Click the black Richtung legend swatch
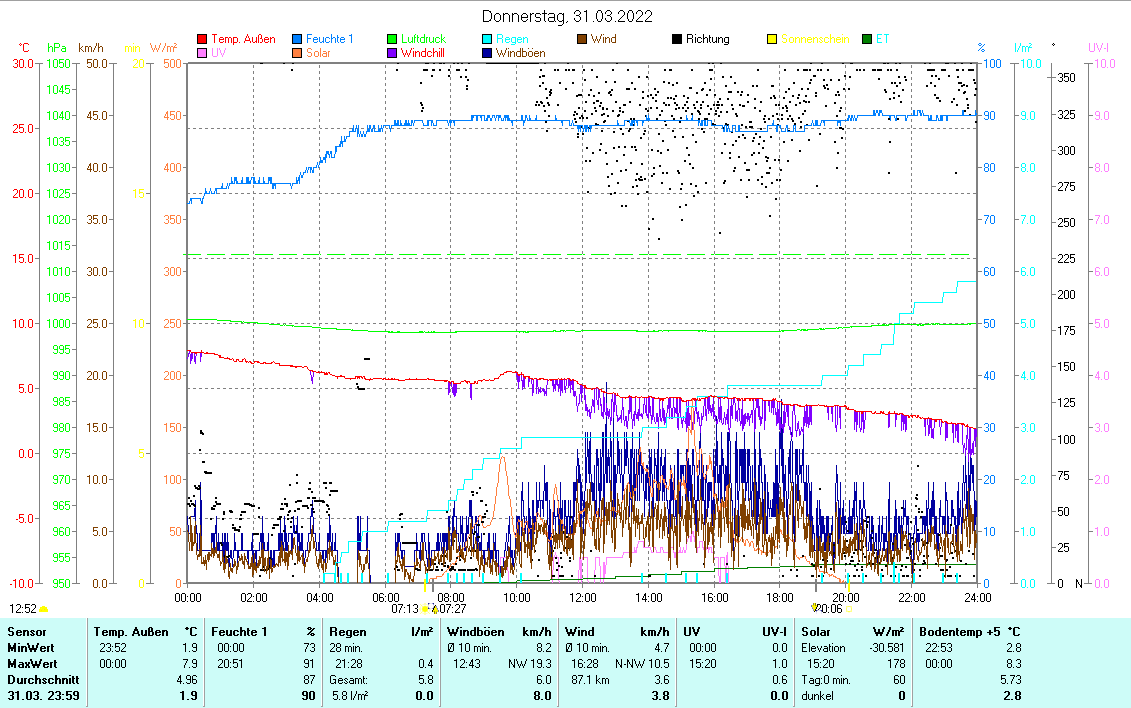 [677, 39]
